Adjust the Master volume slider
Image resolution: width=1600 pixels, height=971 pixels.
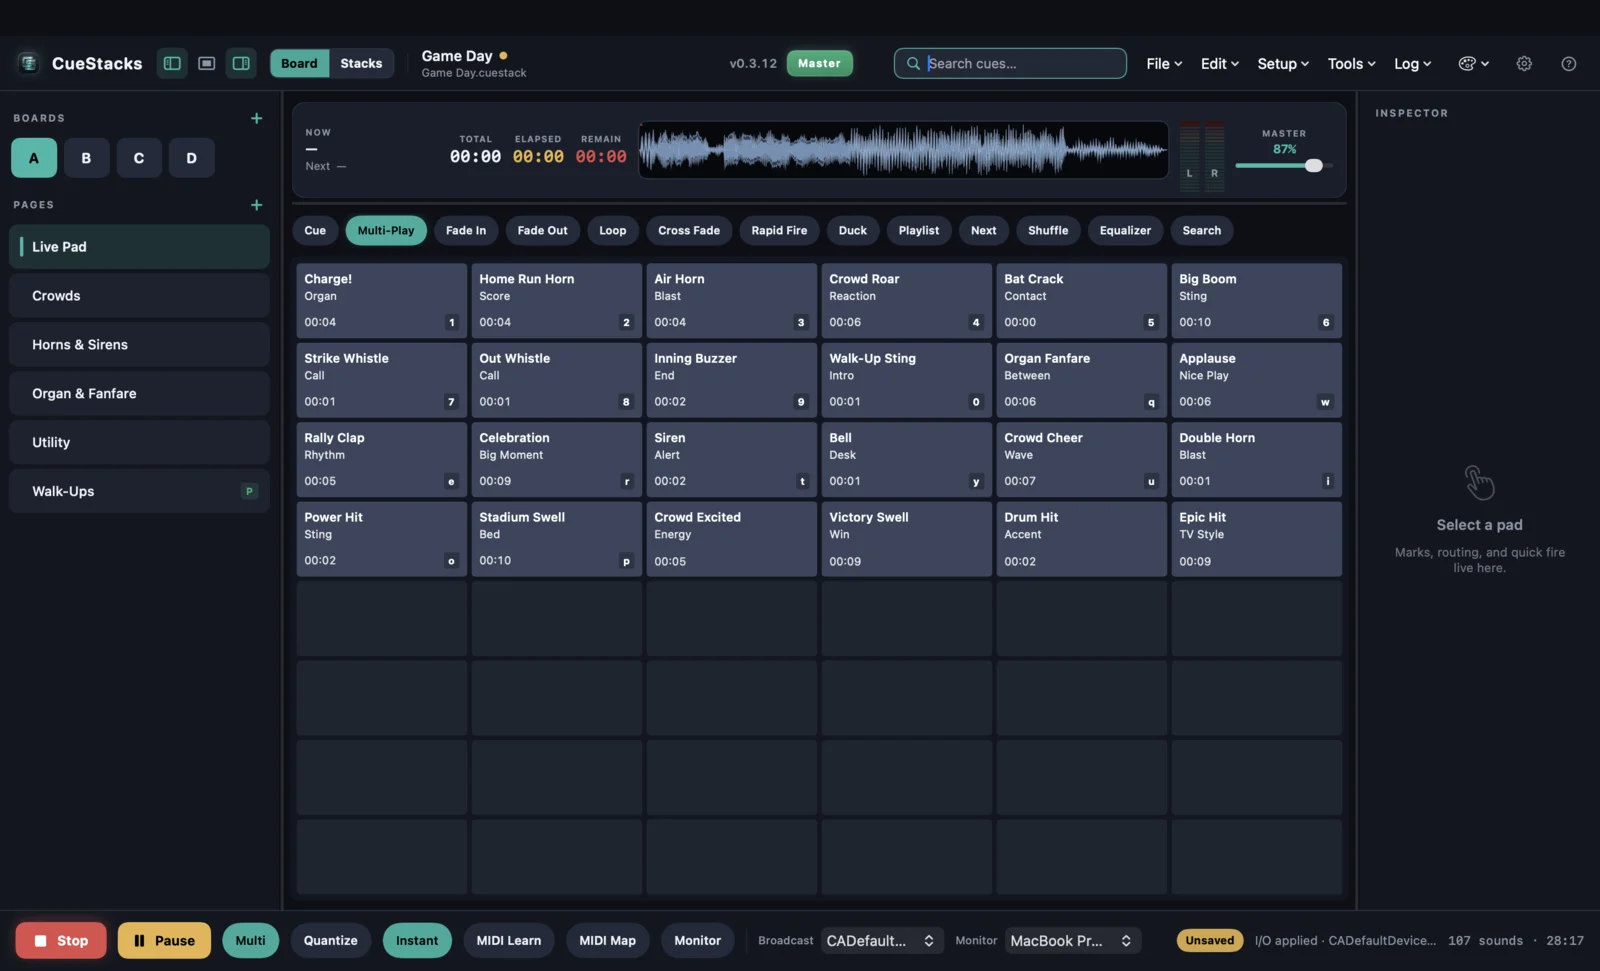[x=1284, y=166]
